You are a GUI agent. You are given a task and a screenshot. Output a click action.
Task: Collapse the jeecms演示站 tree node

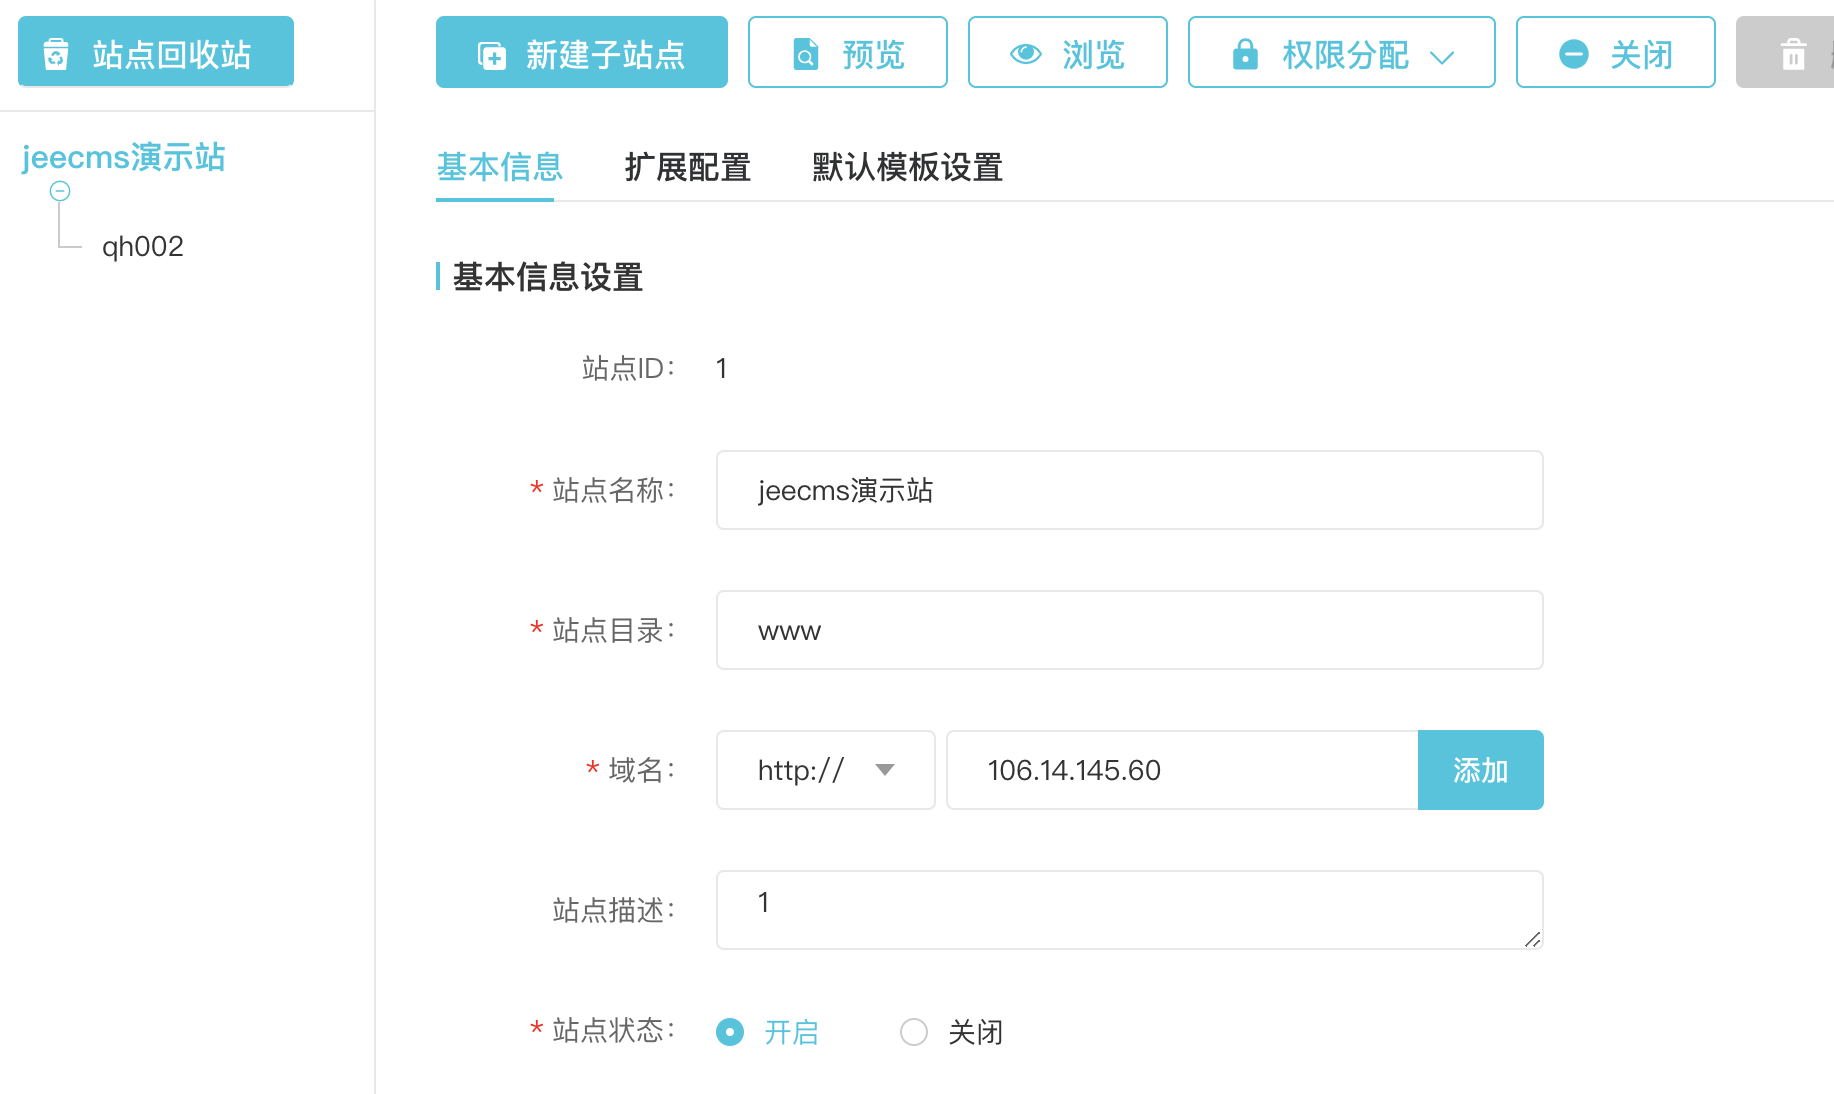(60, 191)
